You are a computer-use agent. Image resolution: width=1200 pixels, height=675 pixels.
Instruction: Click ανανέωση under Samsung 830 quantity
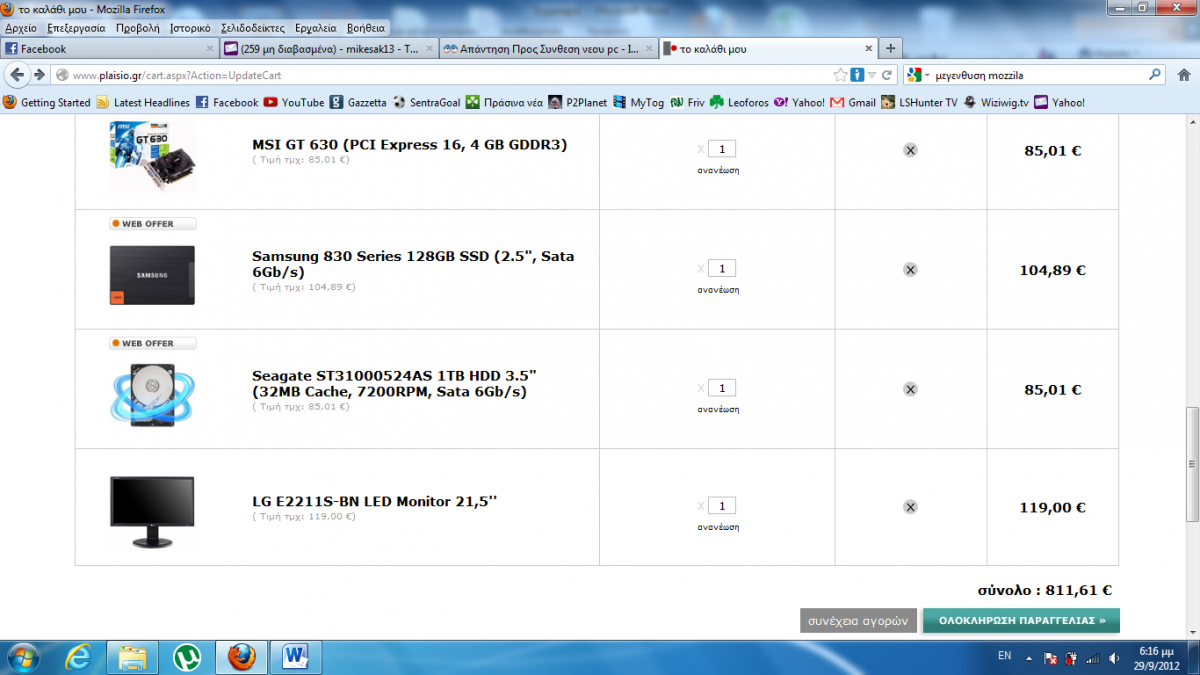pyautogui.click(x=718, y=290)
